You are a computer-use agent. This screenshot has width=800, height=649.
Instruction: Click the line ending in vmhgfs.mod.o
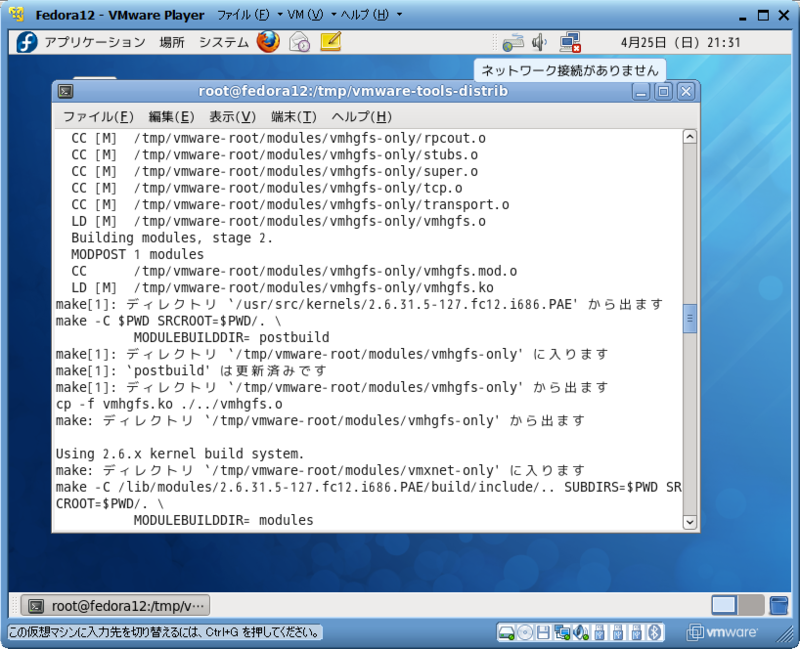tap(294, 271)
